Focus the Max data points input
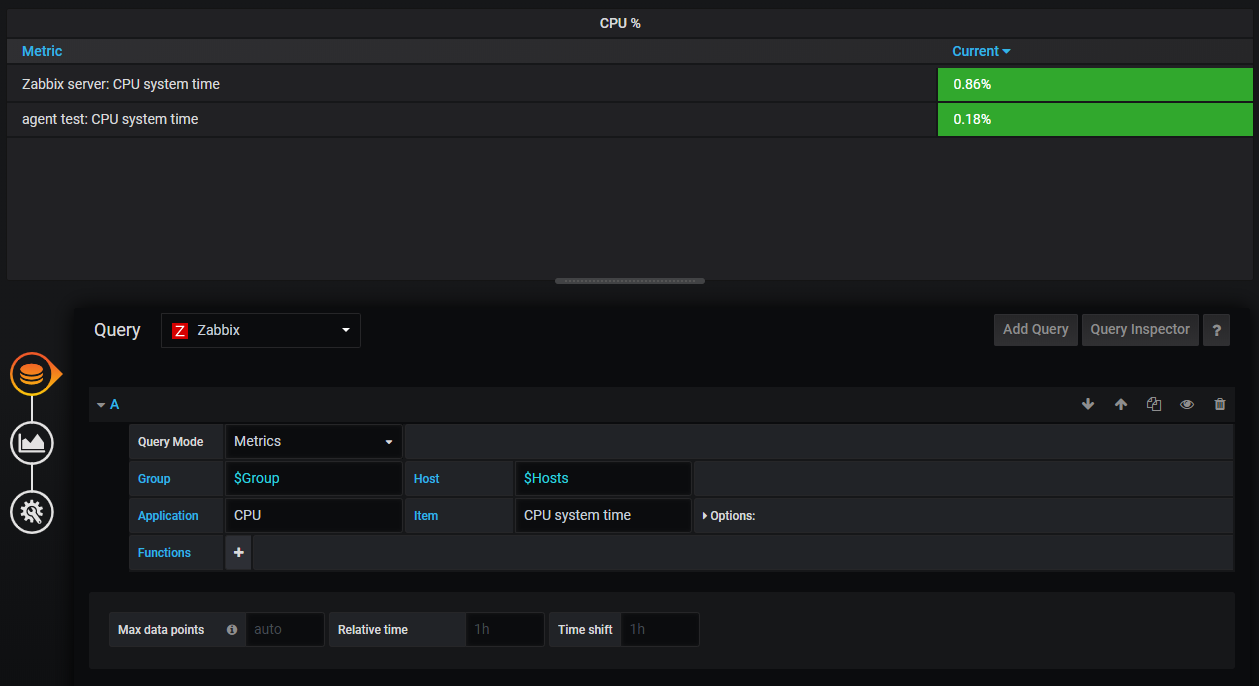Screen dimensions: 1259x686 coord(285,629)
